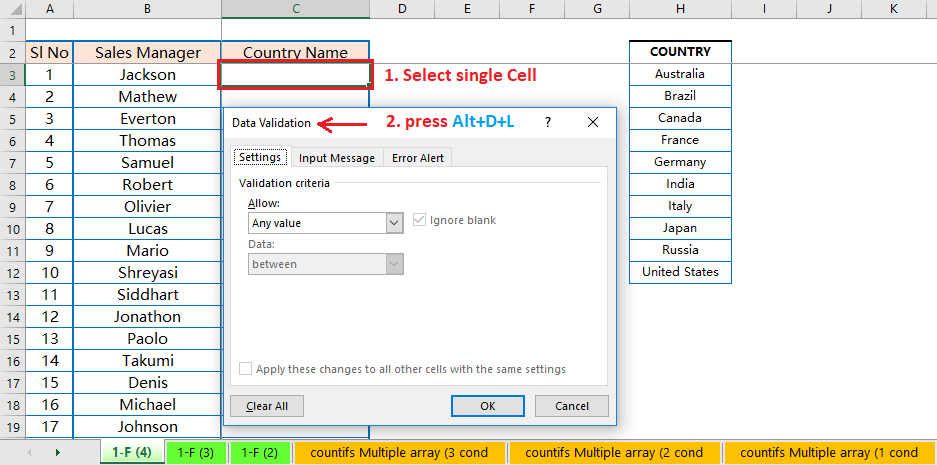This screenshot has height=465, width=937.
Task: Open the Data dropdown showing between
Action: click(326, 264)
